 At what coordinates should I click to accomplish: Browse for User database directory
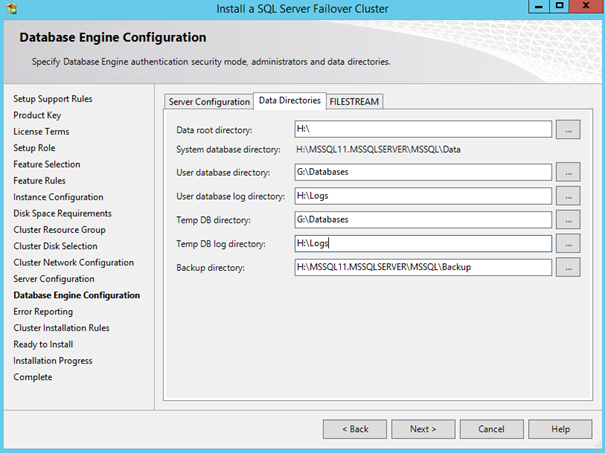tap(568, 172)
